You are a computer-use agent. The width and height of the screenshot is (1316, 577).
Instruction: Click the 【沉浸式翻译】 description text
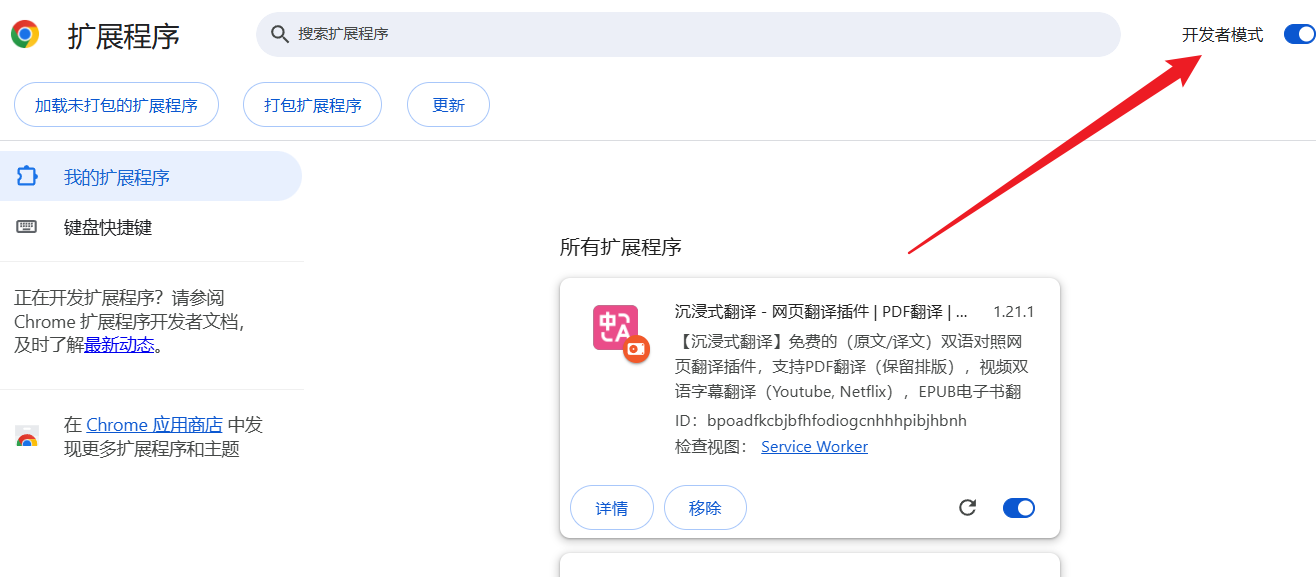pos(852,366)
